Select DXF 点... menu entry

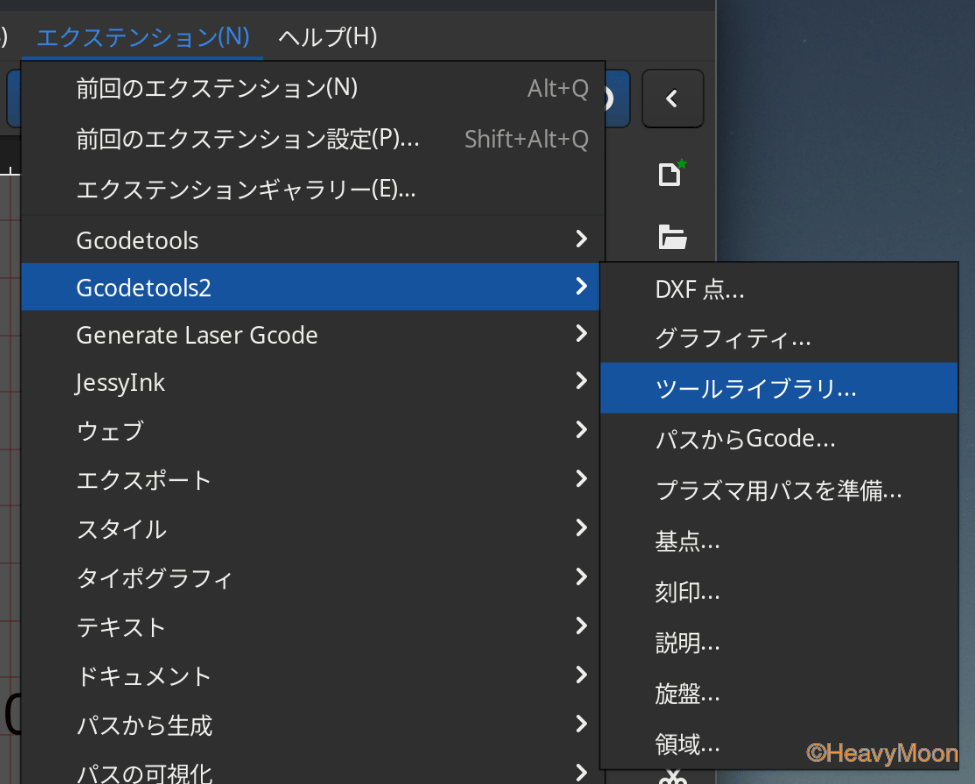[x=699, y=290]
